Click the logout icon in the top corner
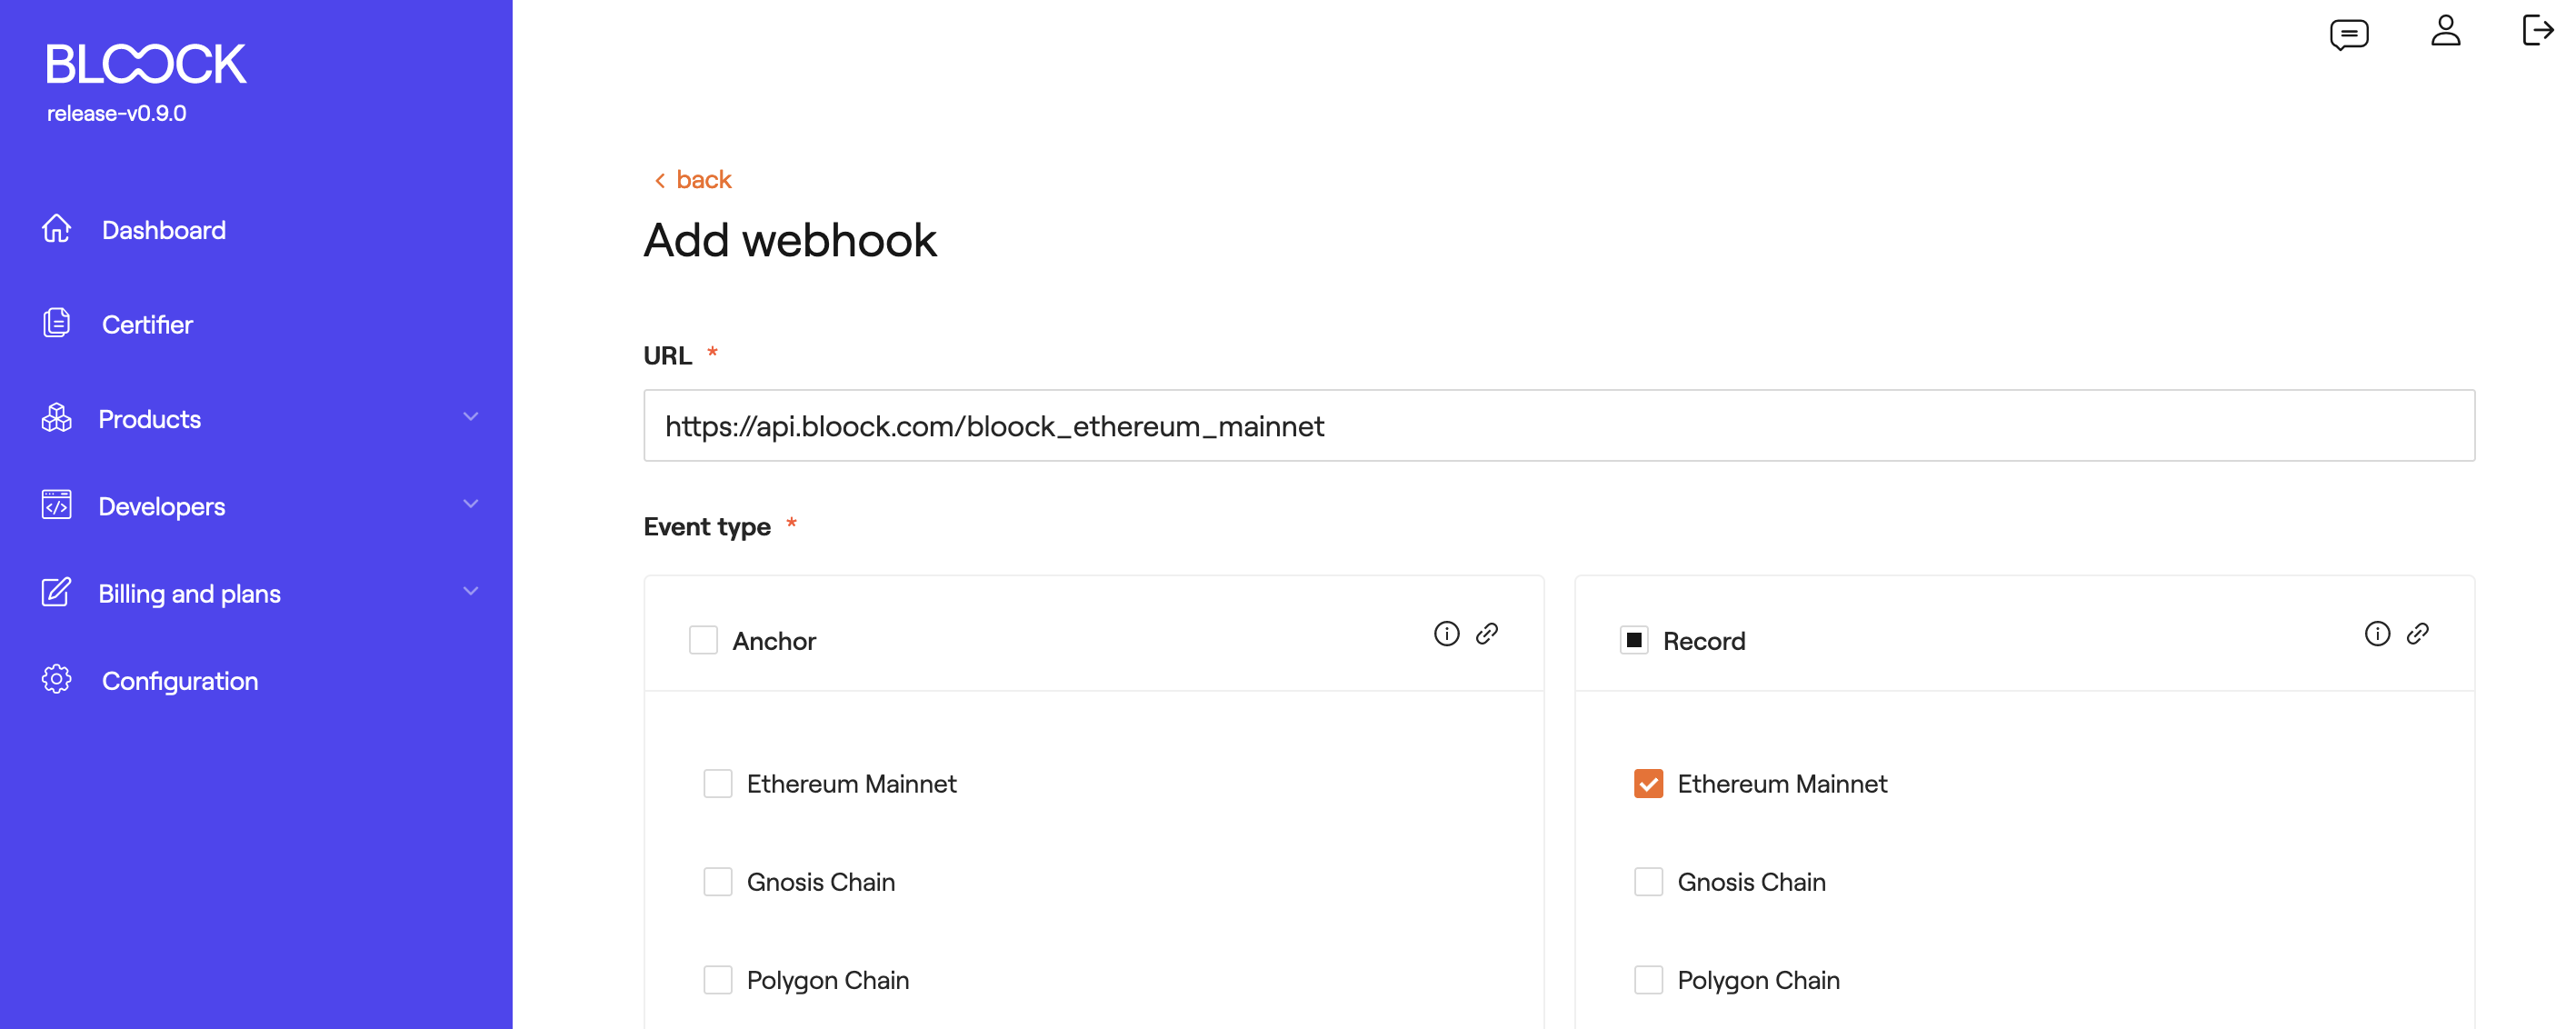2576x1029 pixels. [x=2538, y=31]
